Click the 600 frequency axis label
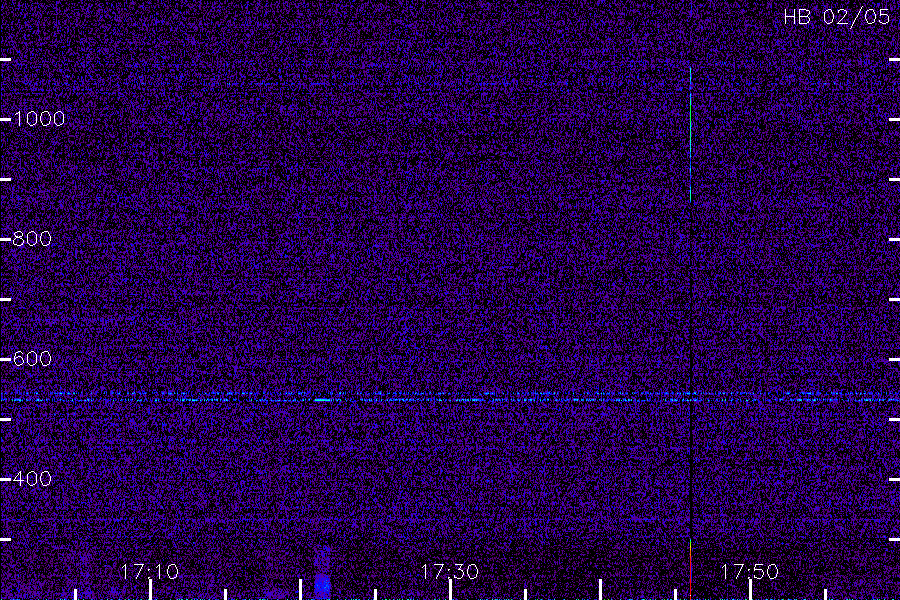 [32, 359]
